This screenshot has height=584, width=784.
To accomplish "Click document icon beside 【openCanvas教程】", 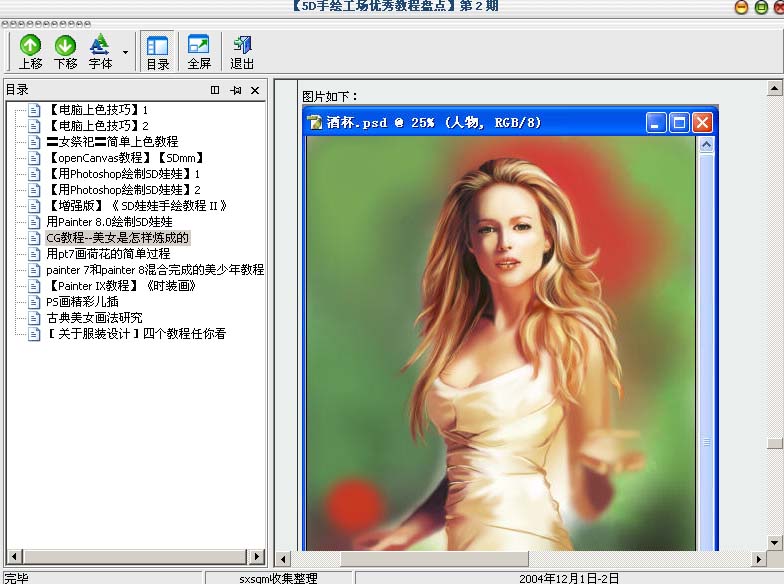I will [x=34, y=158].
